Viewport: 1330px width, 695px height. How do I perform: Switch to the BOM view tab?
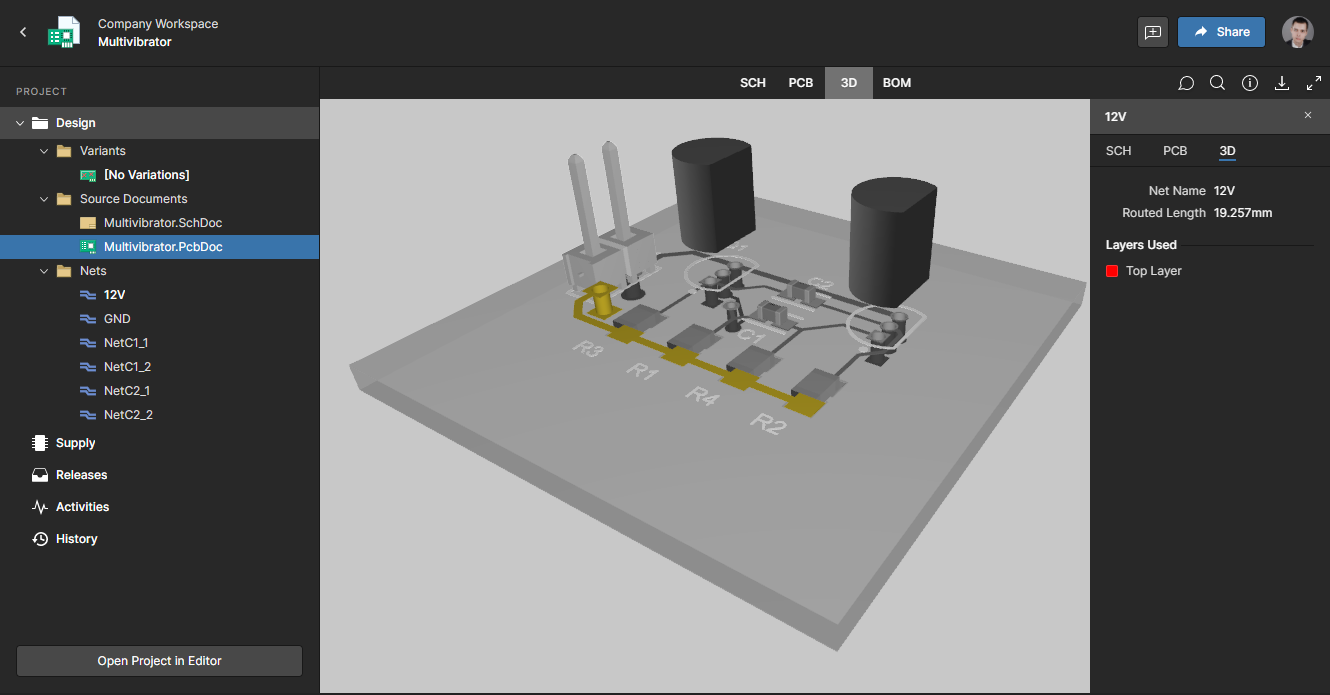point(896,83)
